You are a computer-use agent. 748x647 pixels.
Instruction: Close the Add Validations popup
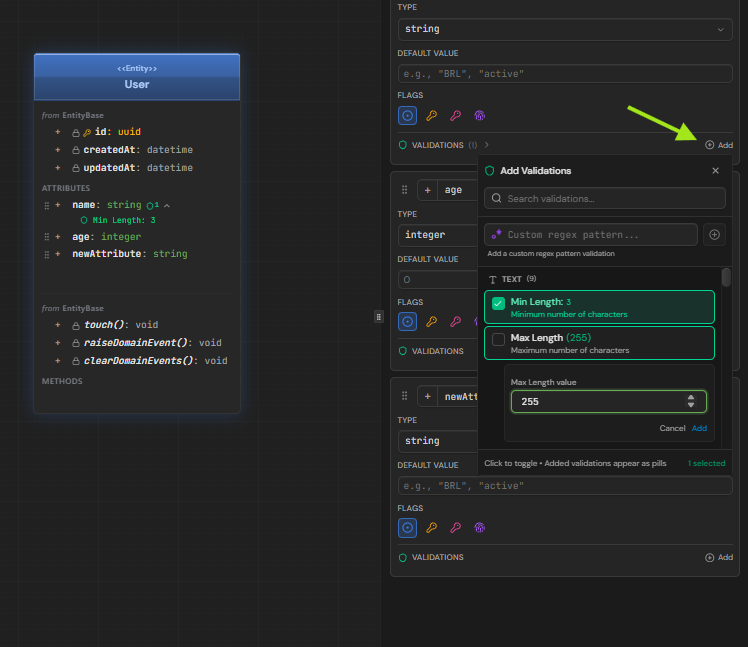tap(715, 171)
